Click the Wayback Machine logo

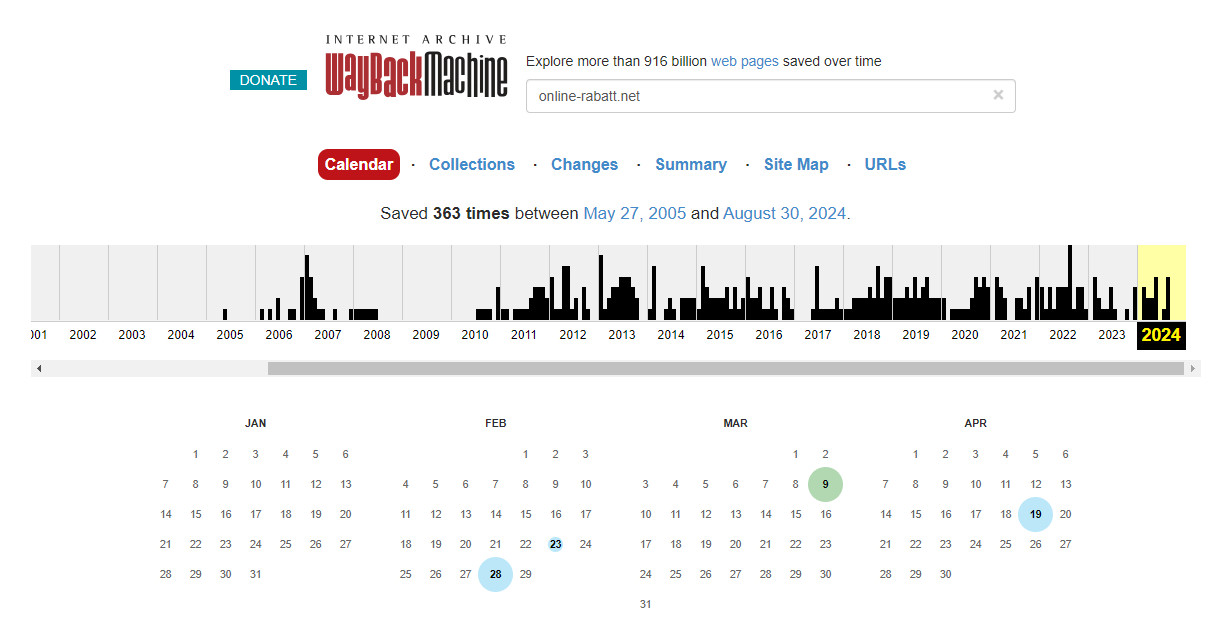(416, 67)
